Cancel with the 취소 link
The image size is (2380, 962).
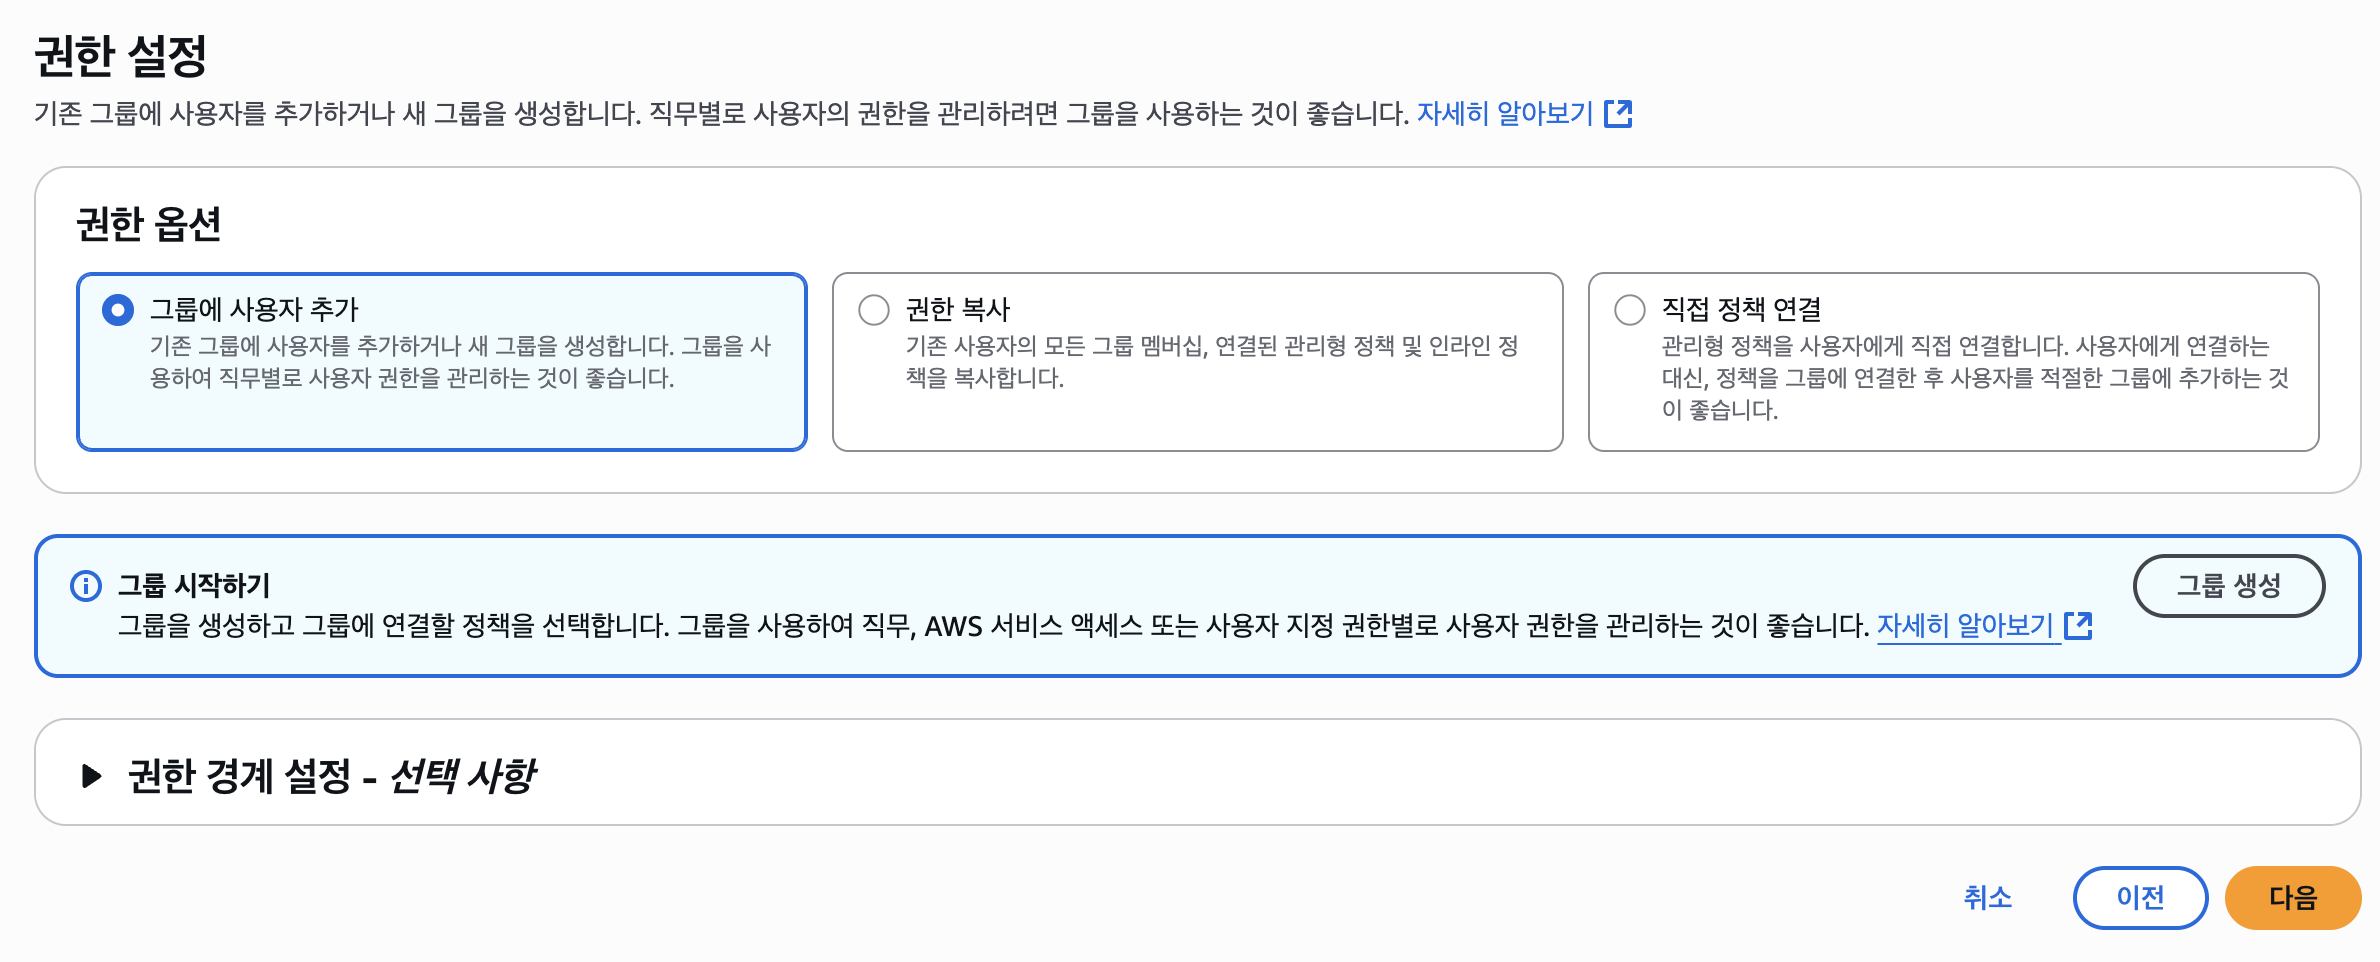pyautogui.click(x=1988, y=898)
